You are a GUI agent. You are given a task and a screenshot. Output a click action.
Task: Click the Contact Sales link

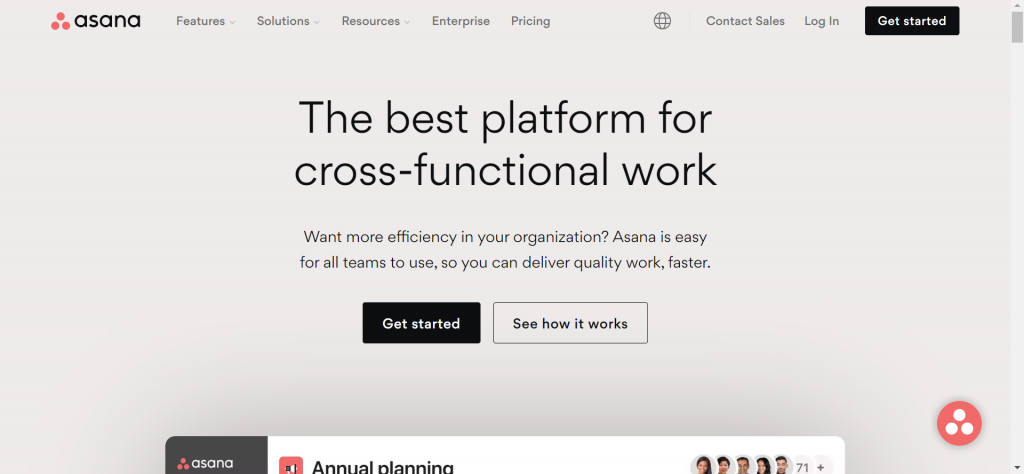(x=745, y=21)
